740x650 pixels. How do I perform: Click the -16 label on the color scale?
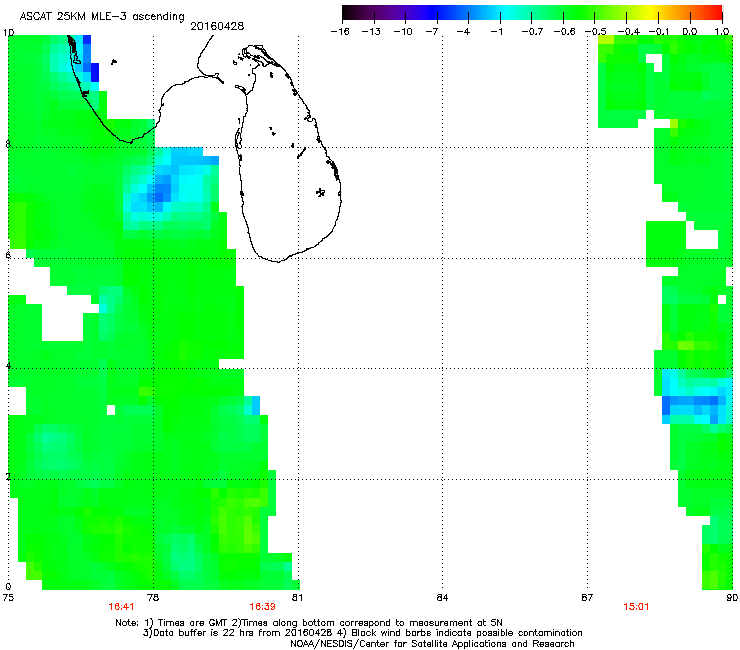click(x=340, y=32)
